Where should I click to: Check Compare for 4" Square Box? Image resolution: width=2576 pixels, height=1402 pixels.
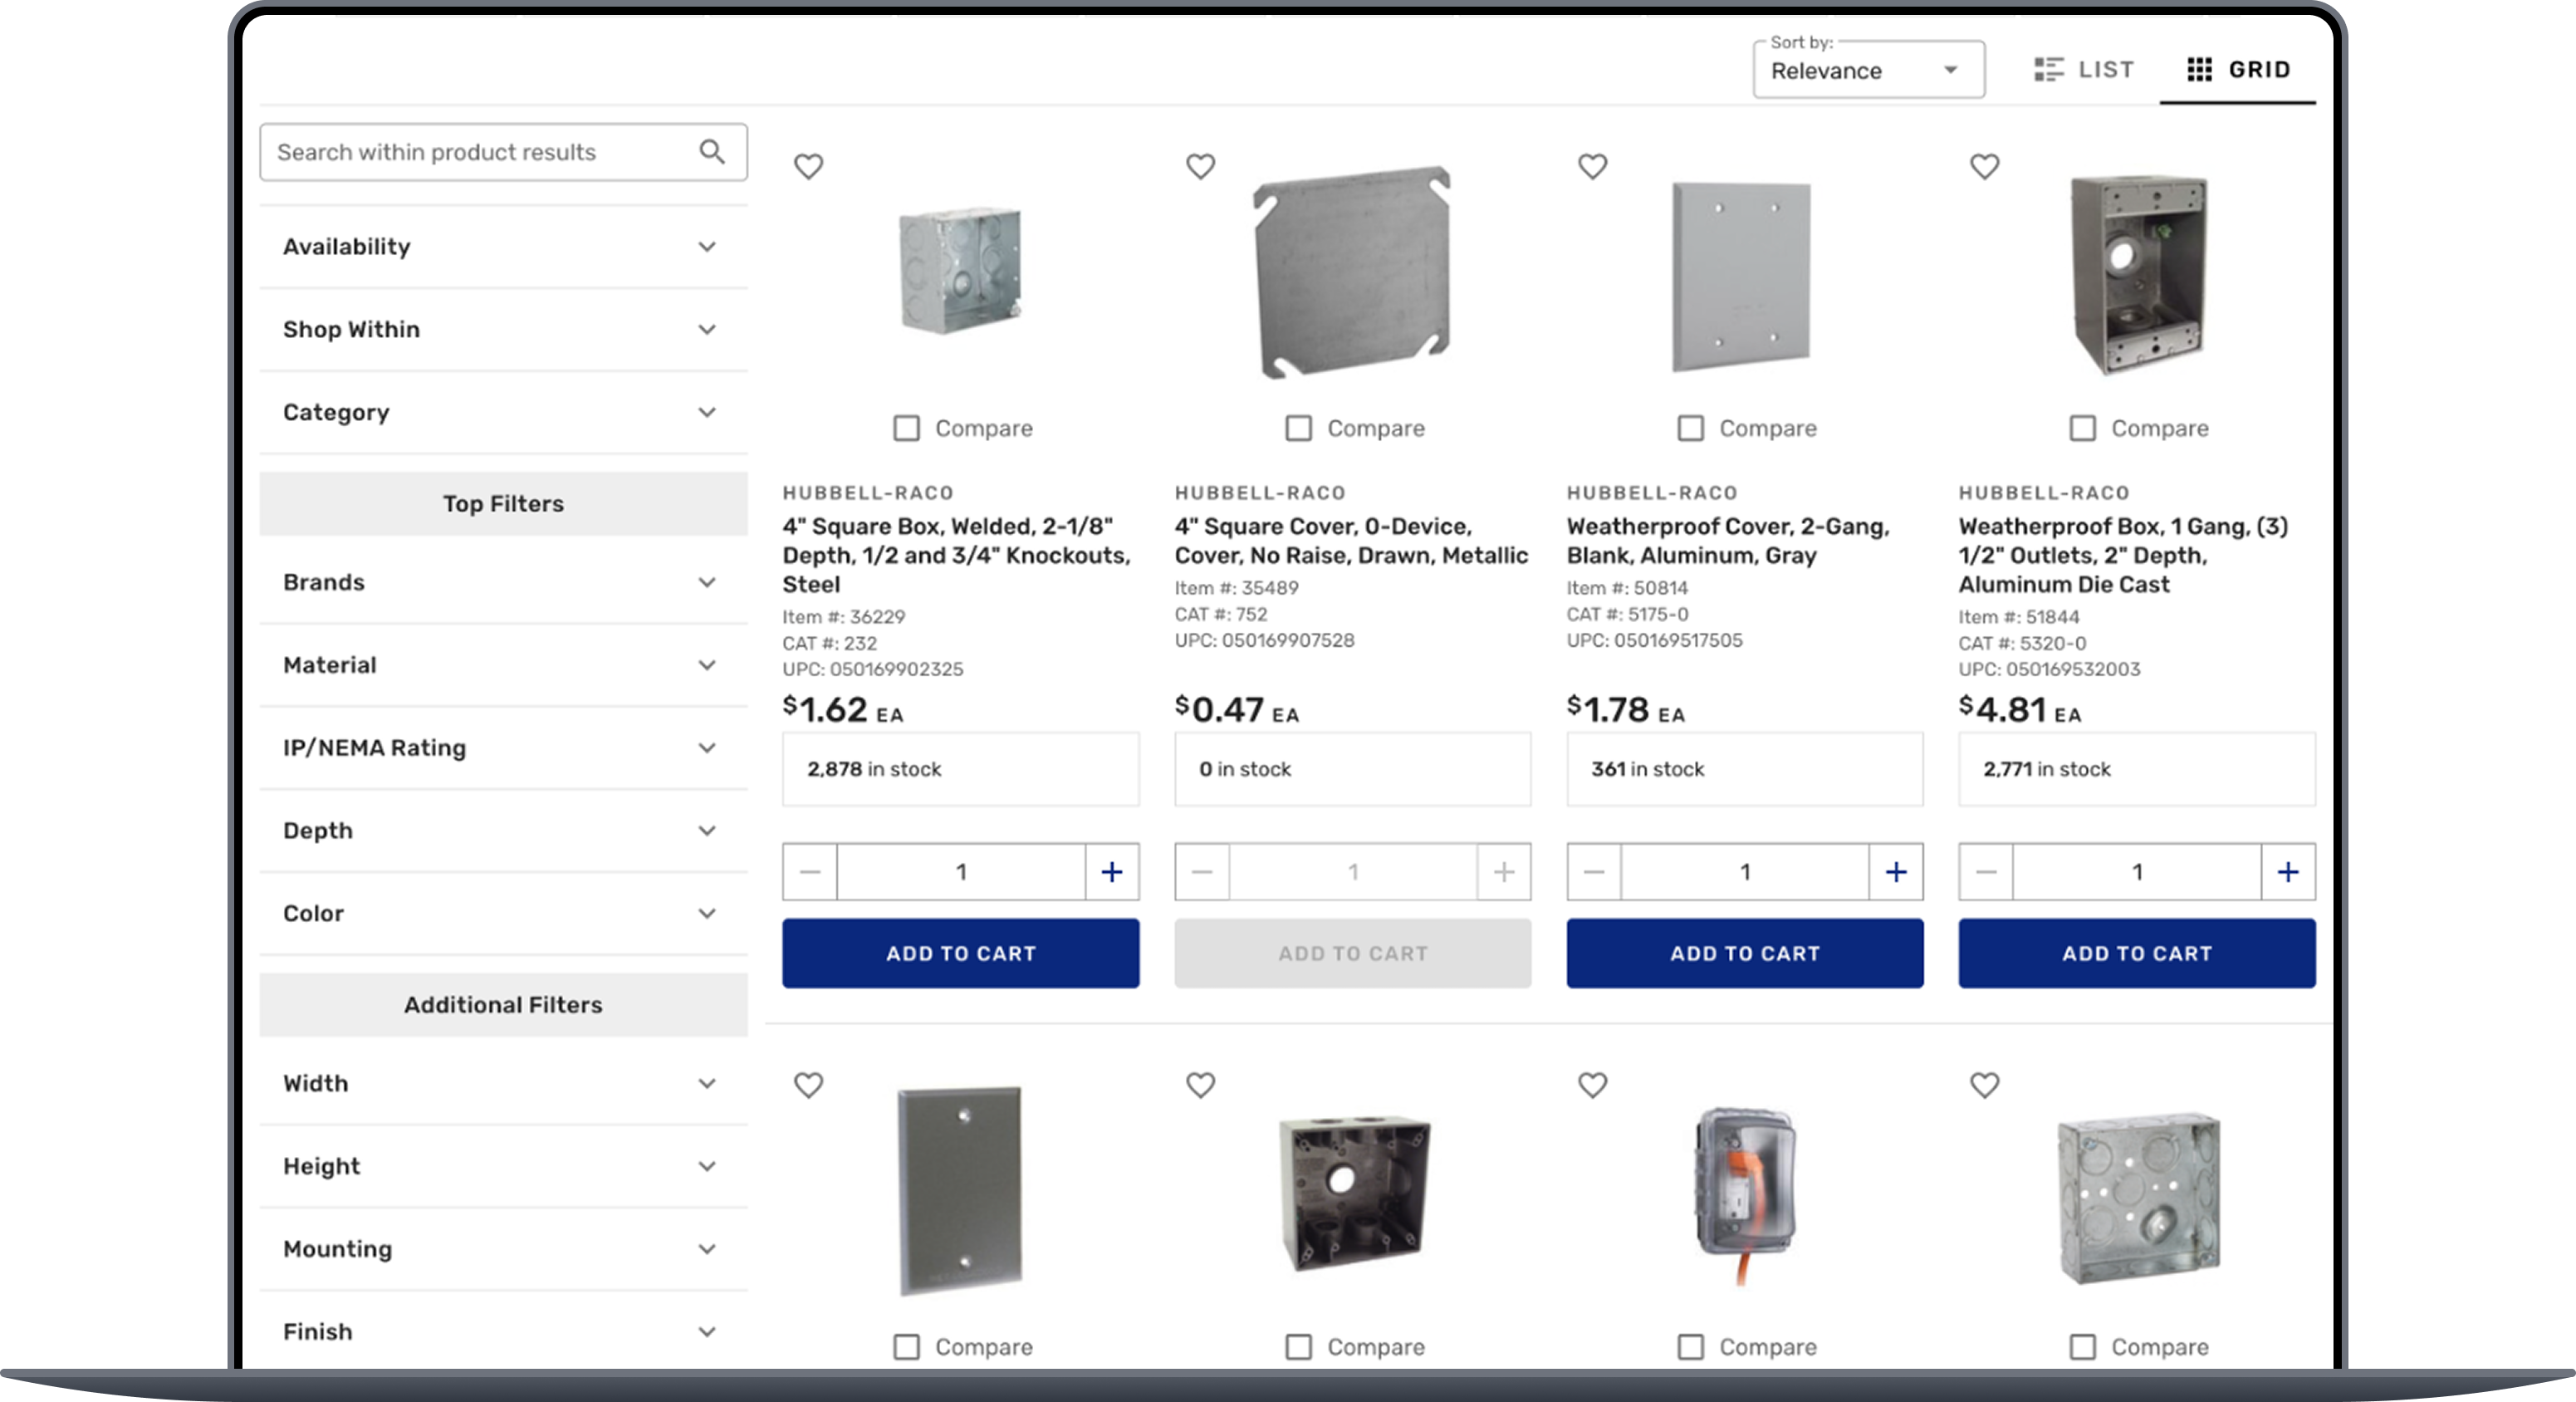[x=906, y=428]
